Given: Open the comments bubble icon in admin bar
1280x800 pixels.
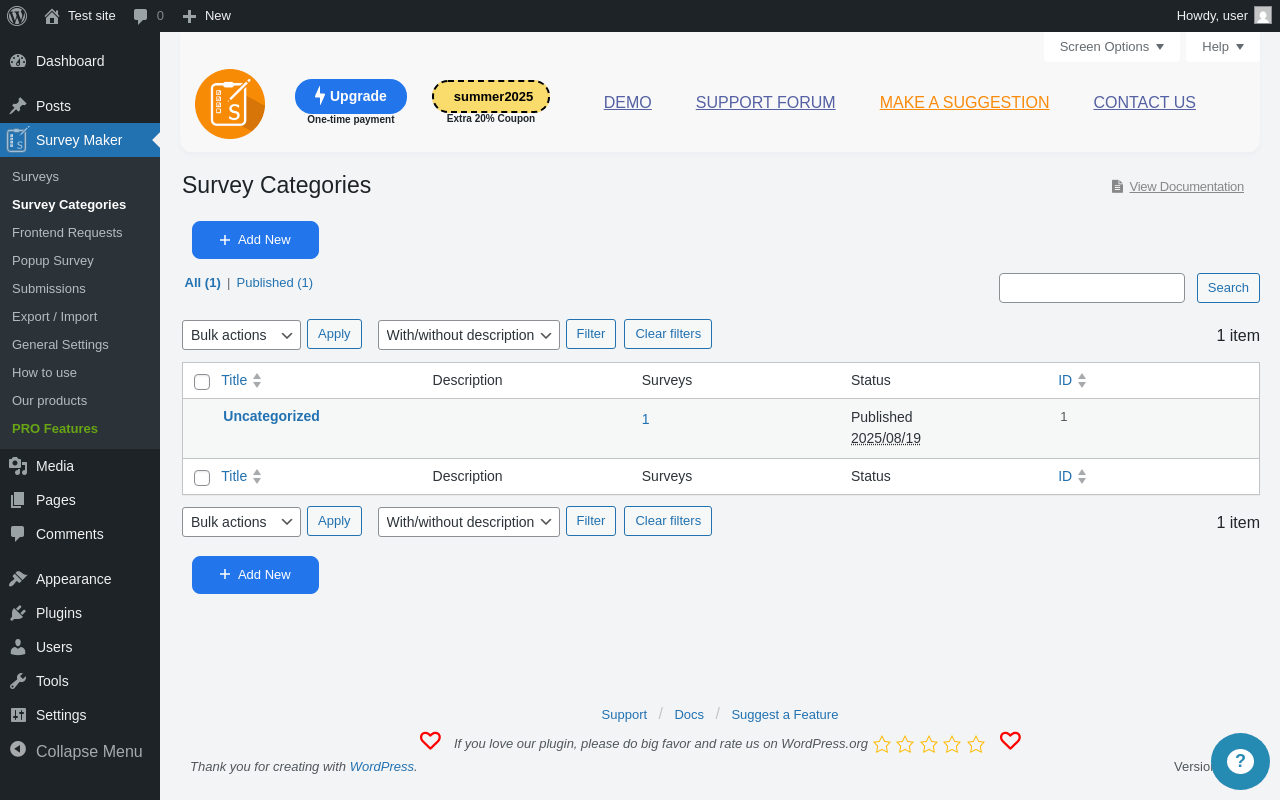Looking at the screenshot, I should [141, 16].
